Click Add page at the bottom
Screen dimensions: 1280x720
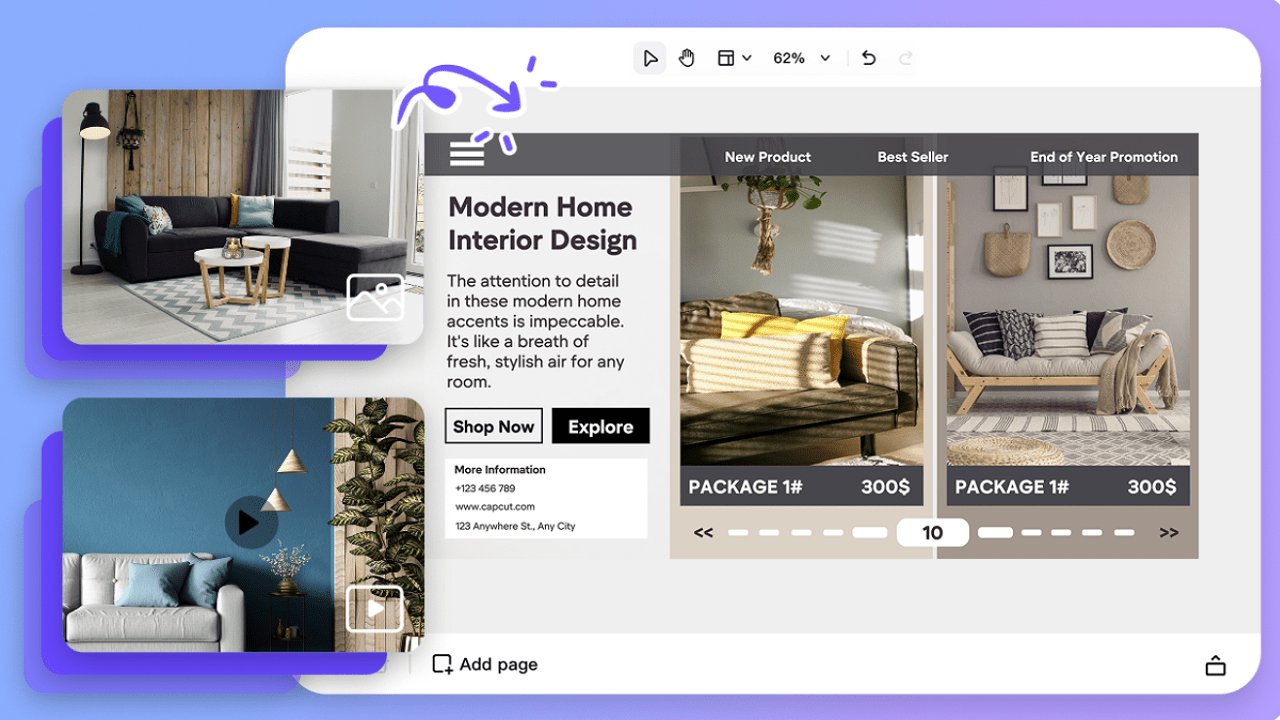[x=483, y=663]
